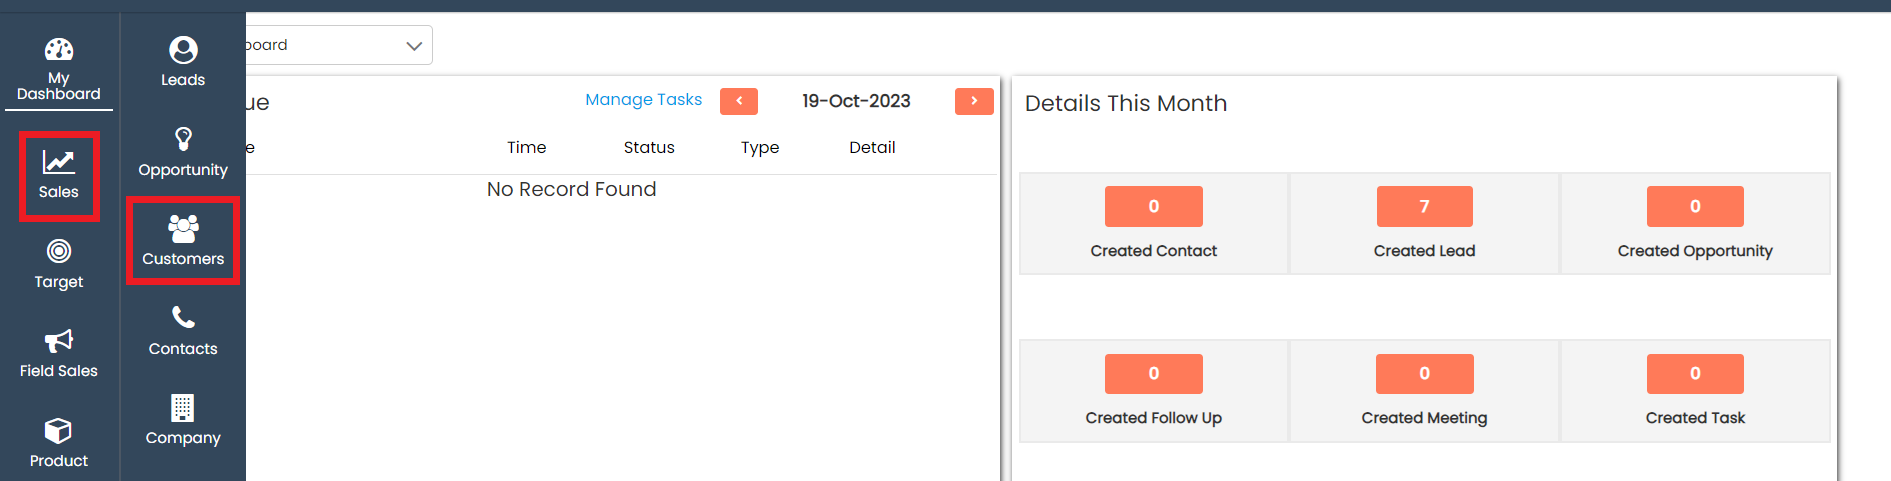This screenshot has width=1891, height=481.
Task: Click the Created Contact count badge
Action: tap(1153, 207)
